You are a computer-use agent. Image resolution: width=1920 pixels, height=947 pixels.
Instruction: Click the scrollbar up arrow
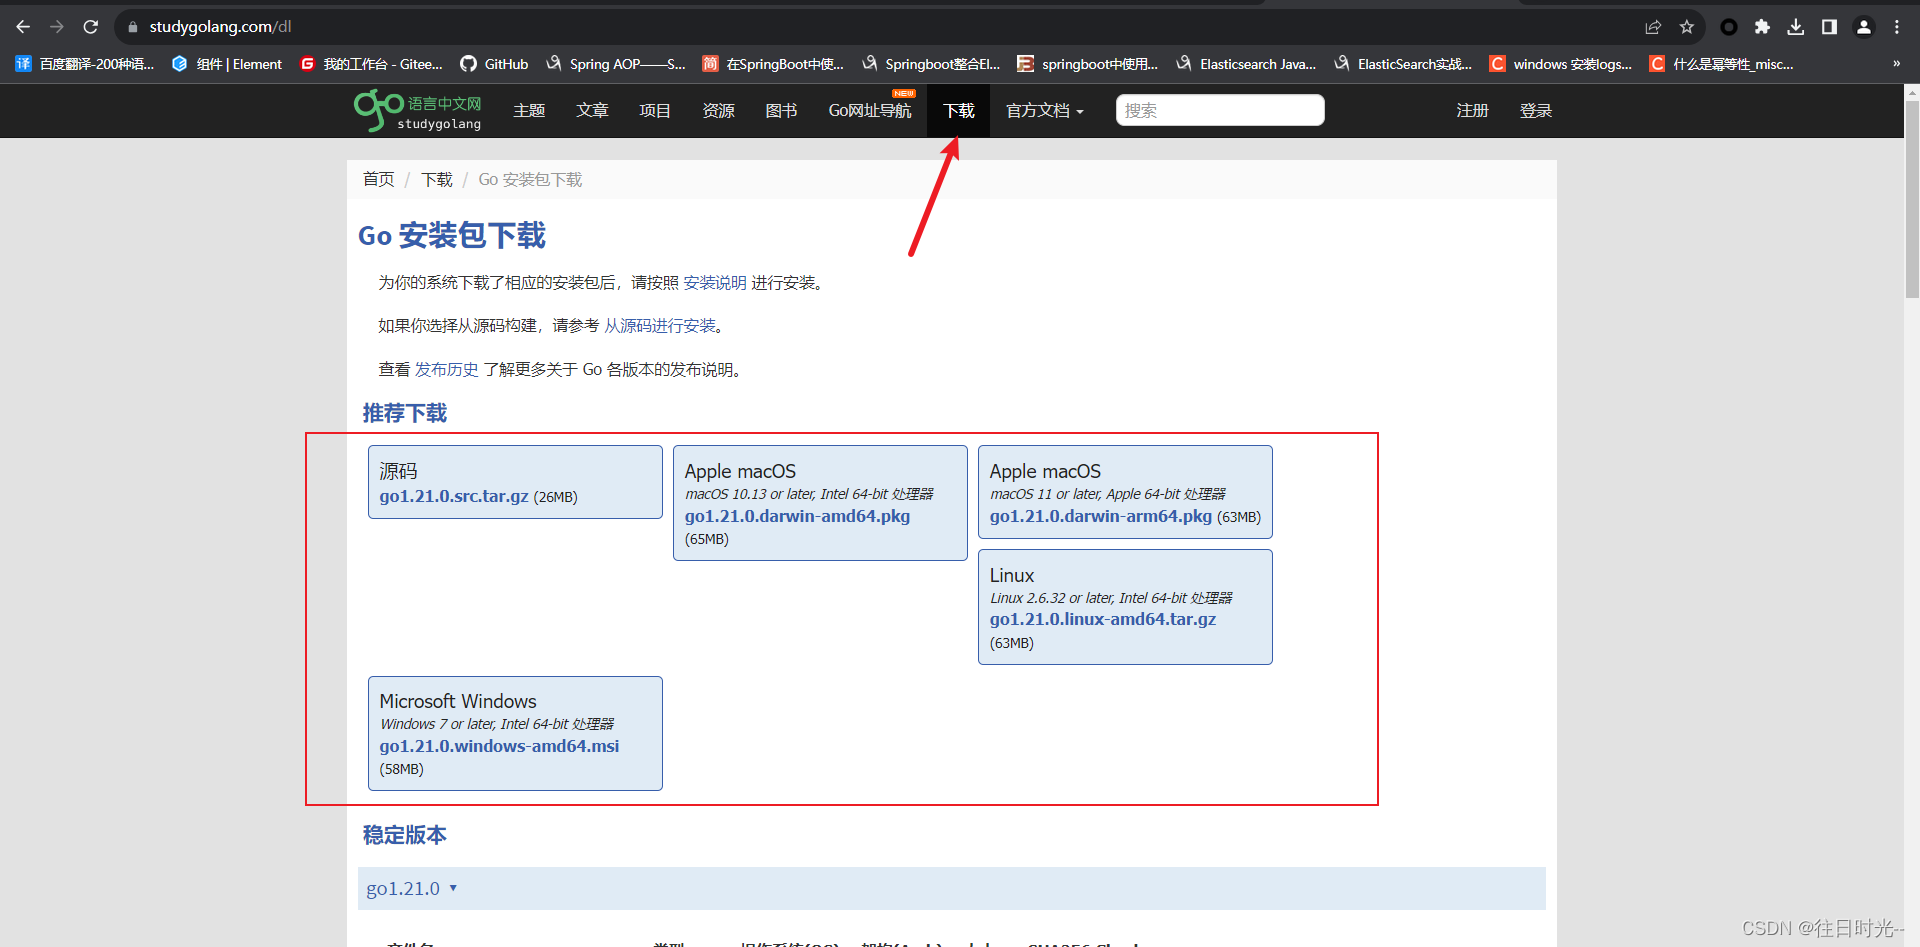(1912, 92)
